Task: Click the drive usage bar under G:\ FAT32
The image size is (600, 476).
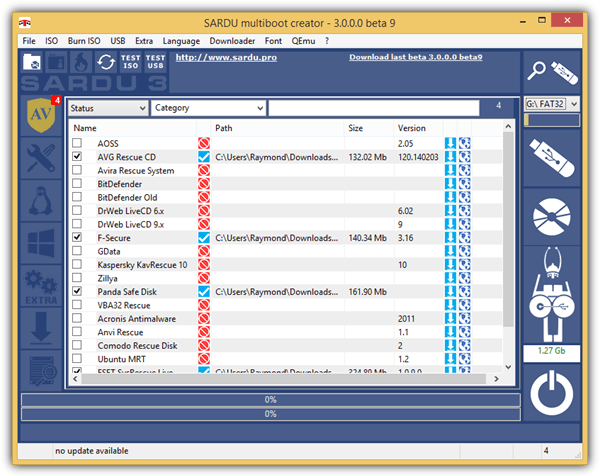Action: (x=551, y=120)
